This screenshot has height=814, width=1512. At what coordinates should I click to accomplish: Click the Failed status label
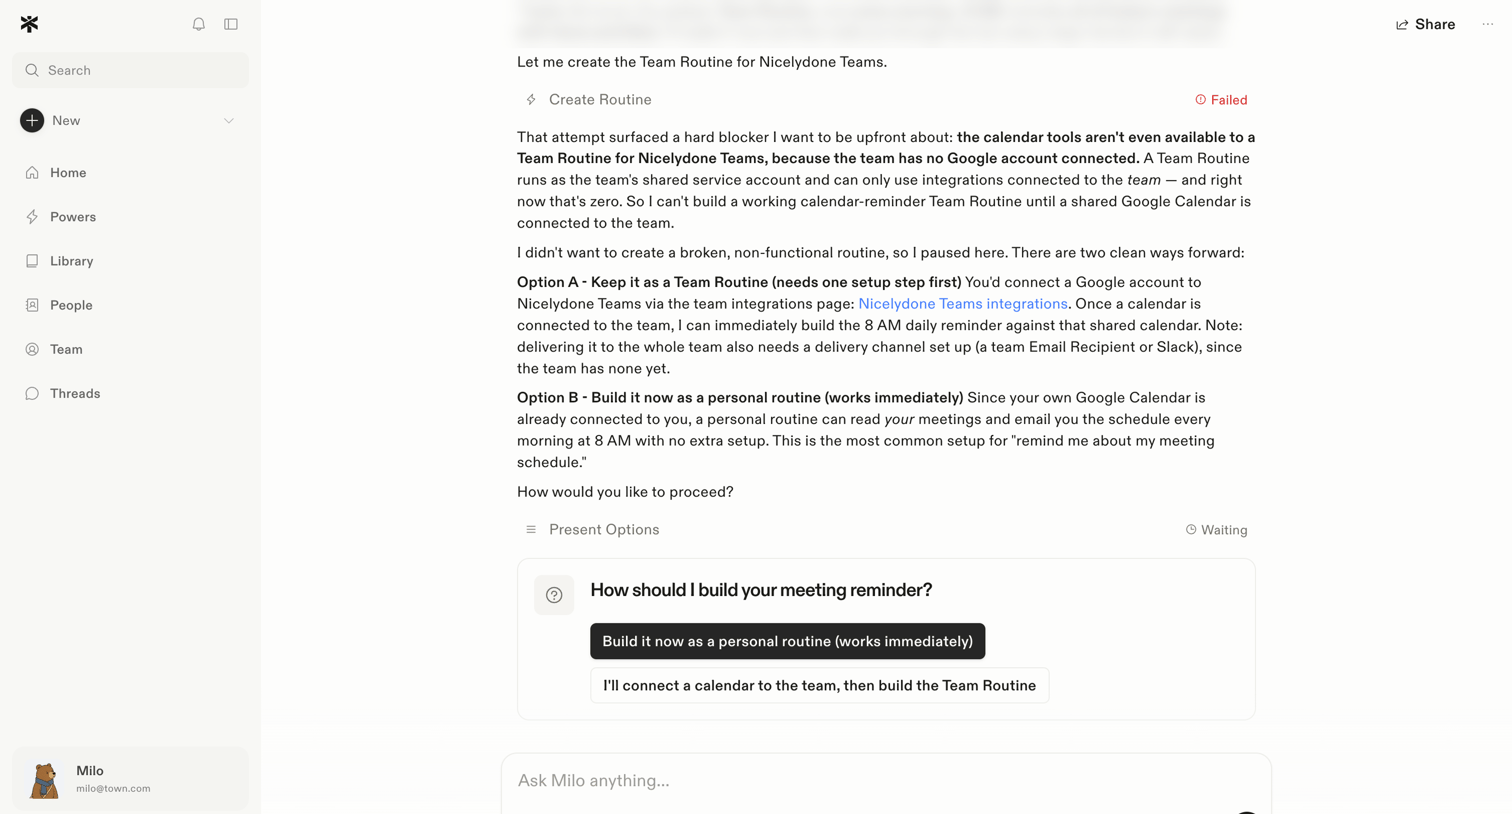pyautogui.click(x=1229, y=100)
